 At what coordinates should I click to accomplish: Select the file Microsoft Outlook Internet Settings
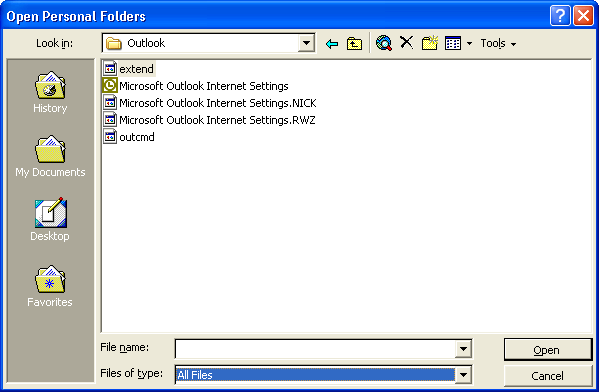[196, 86]
